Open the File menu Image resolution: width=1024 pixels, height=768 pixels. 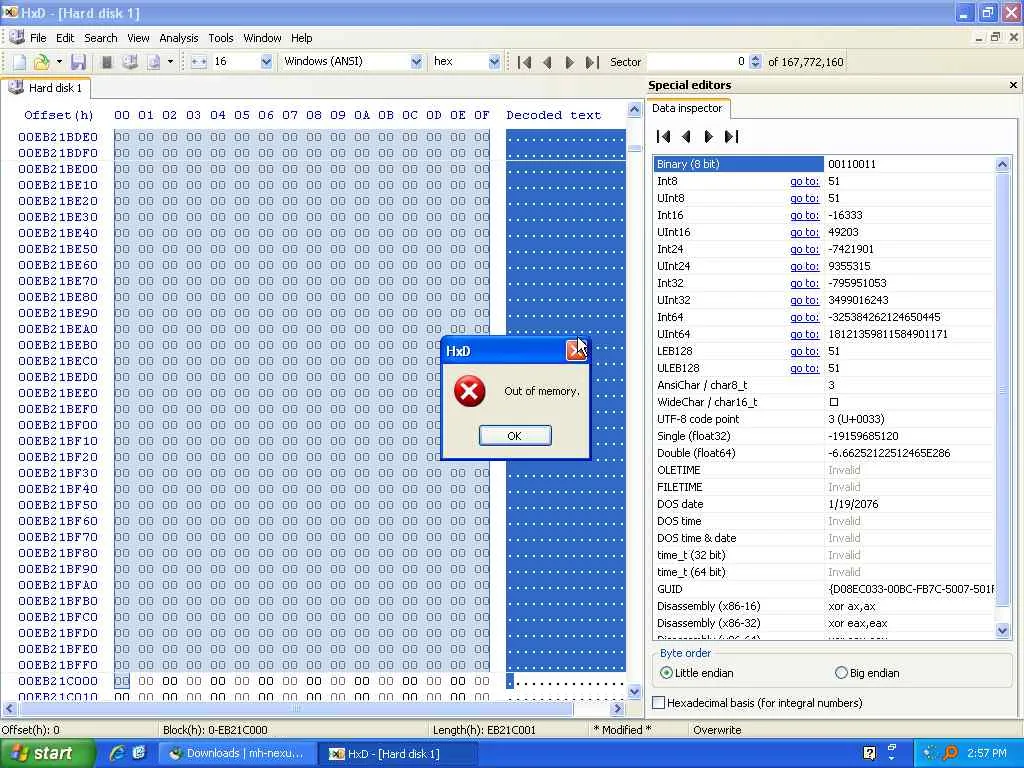coord(38,38)
